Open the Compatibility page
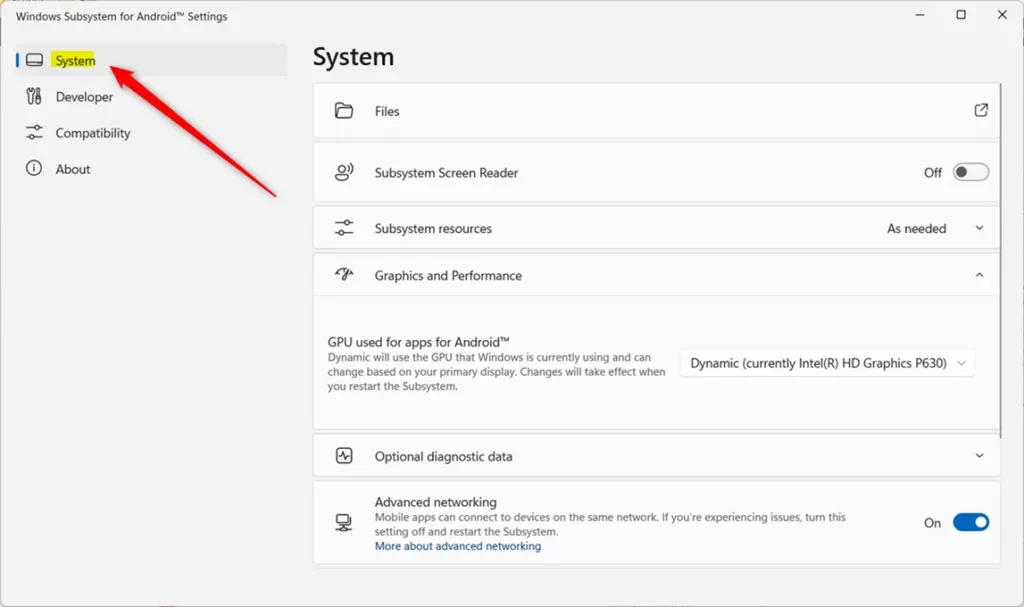Viewport: 1024px width, 607px height. tap(93, 133)
